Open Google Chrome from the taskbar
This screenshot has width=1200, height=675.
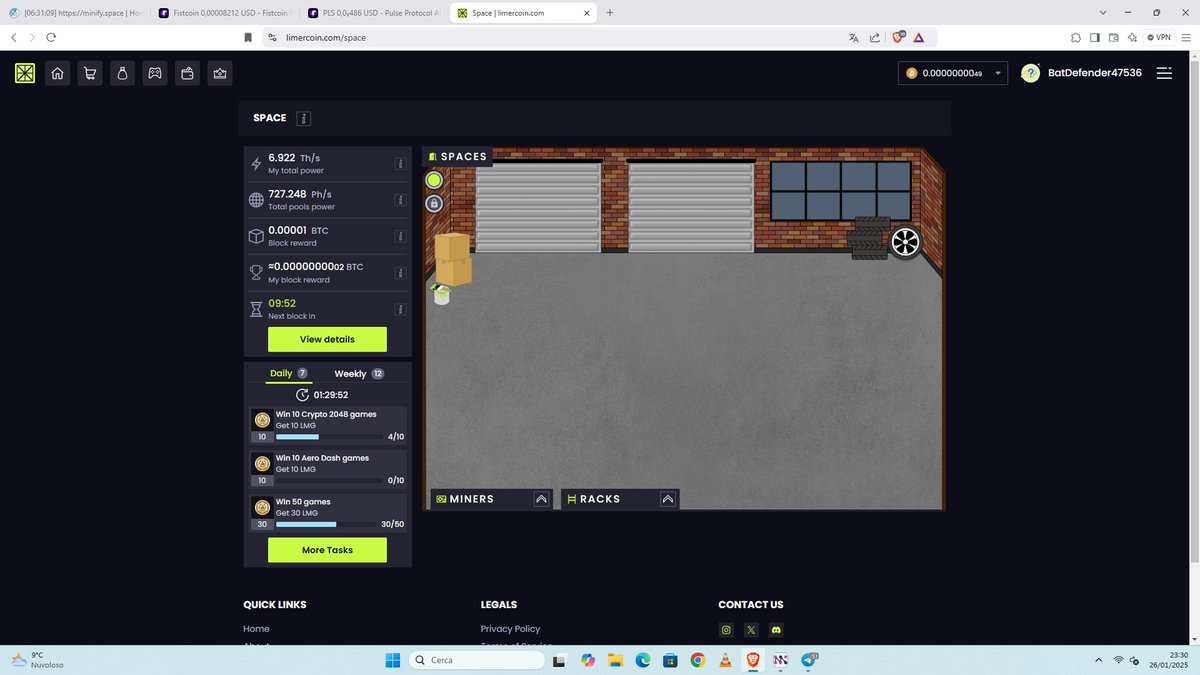coord(698,660)
